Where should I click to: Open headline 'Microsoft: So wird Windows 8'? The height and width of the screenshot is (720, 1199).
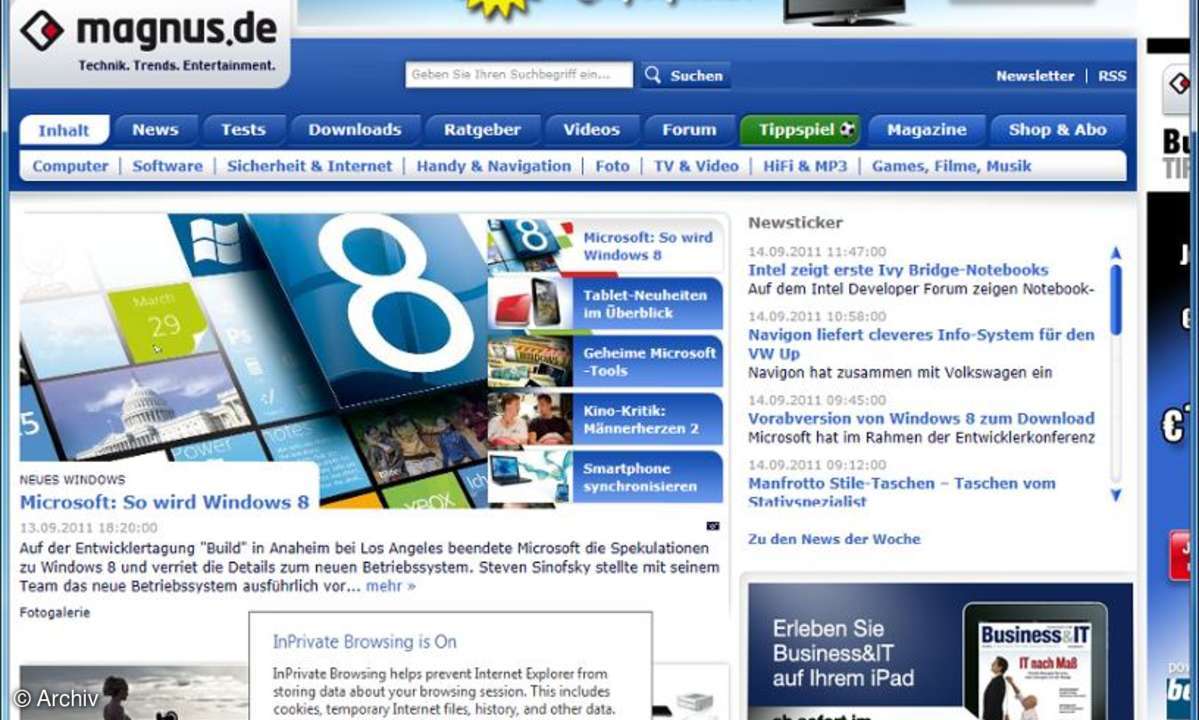(164, 502)
